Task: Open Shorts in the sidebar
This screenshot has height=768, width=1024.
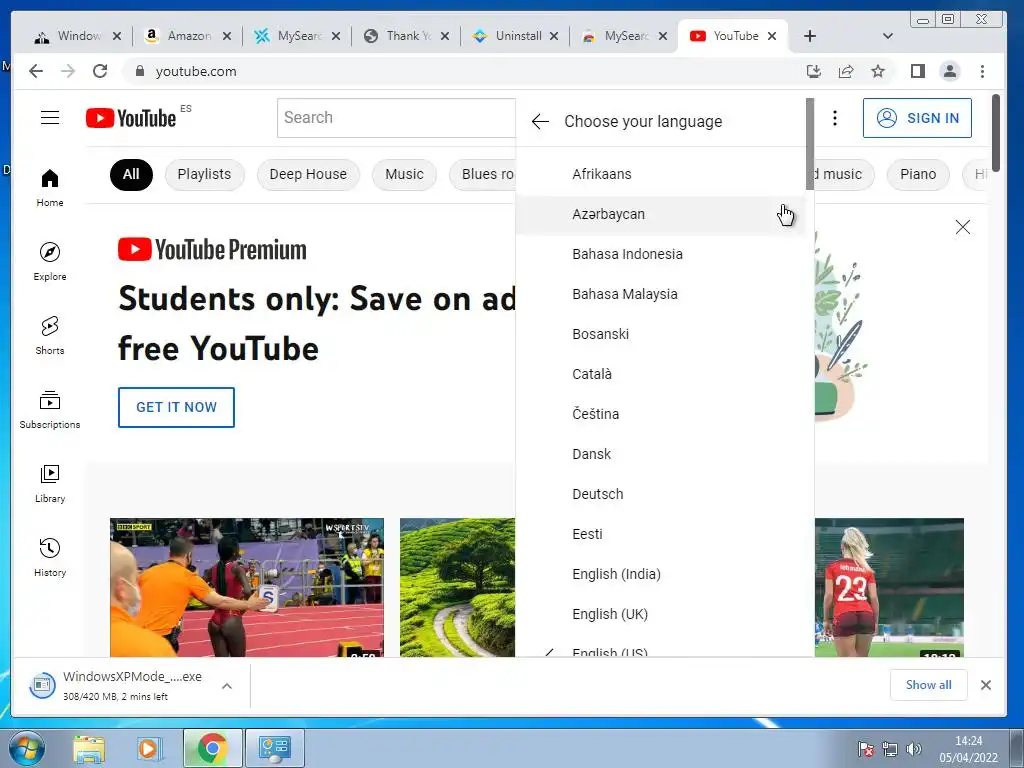Action: (50, 336)
